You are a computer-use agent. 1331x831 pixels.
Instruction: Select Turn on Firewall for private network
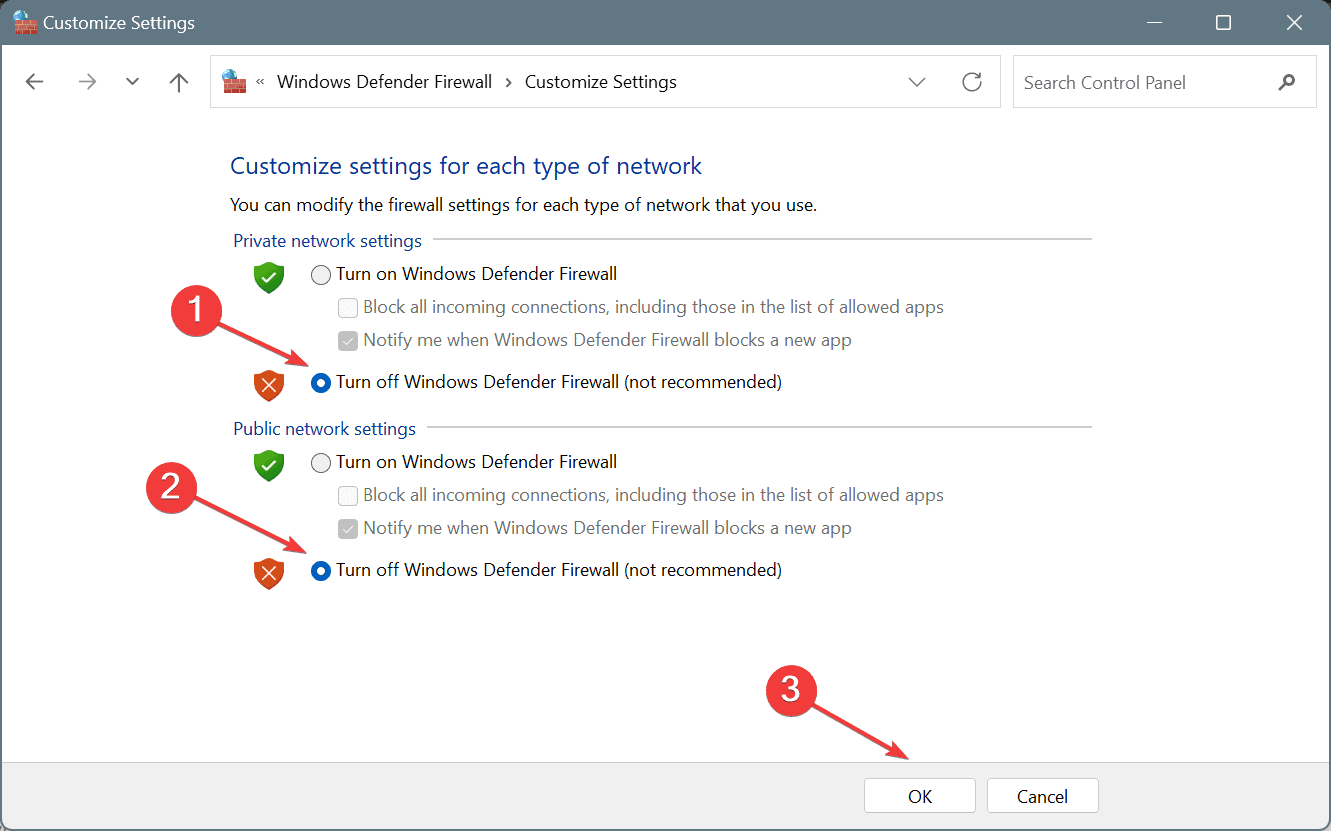point(321,274)
